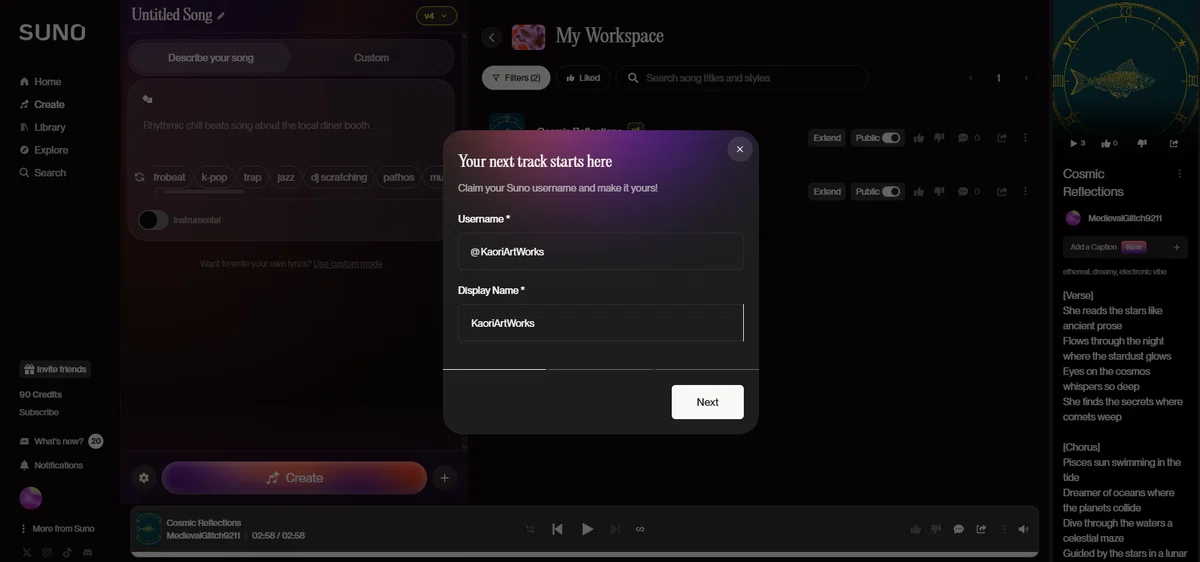
Task: Toggle the Instrumental switch
Action: (153, 220)
